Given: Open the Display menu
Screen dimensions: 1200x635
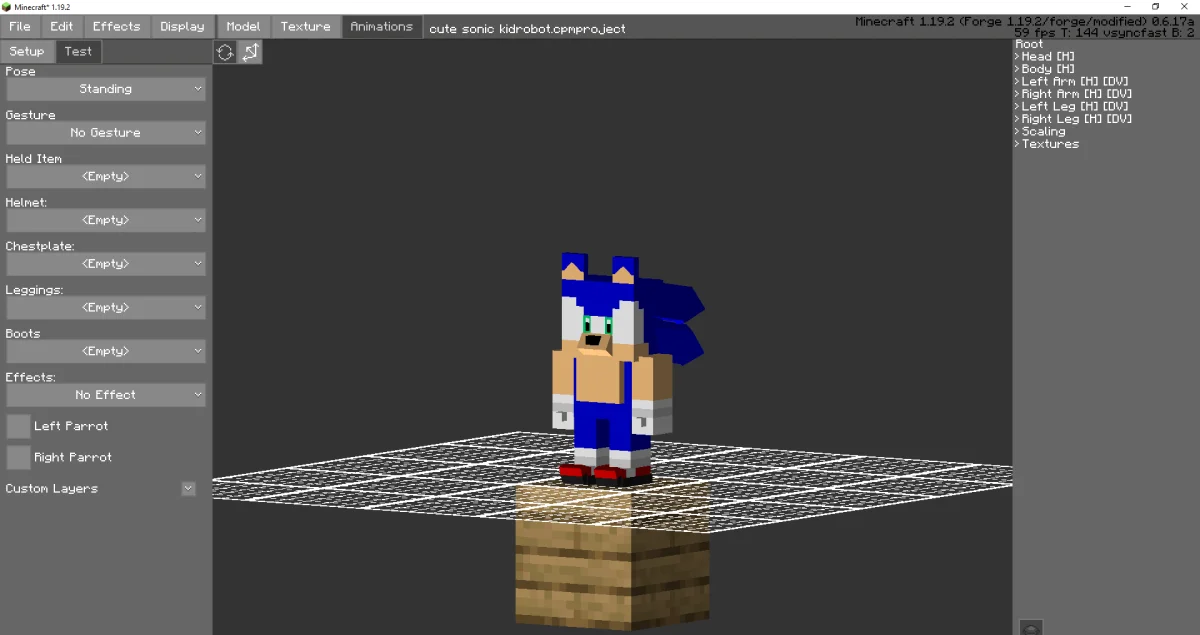Looking at the screenshot, I should click(x=182, y=26).
